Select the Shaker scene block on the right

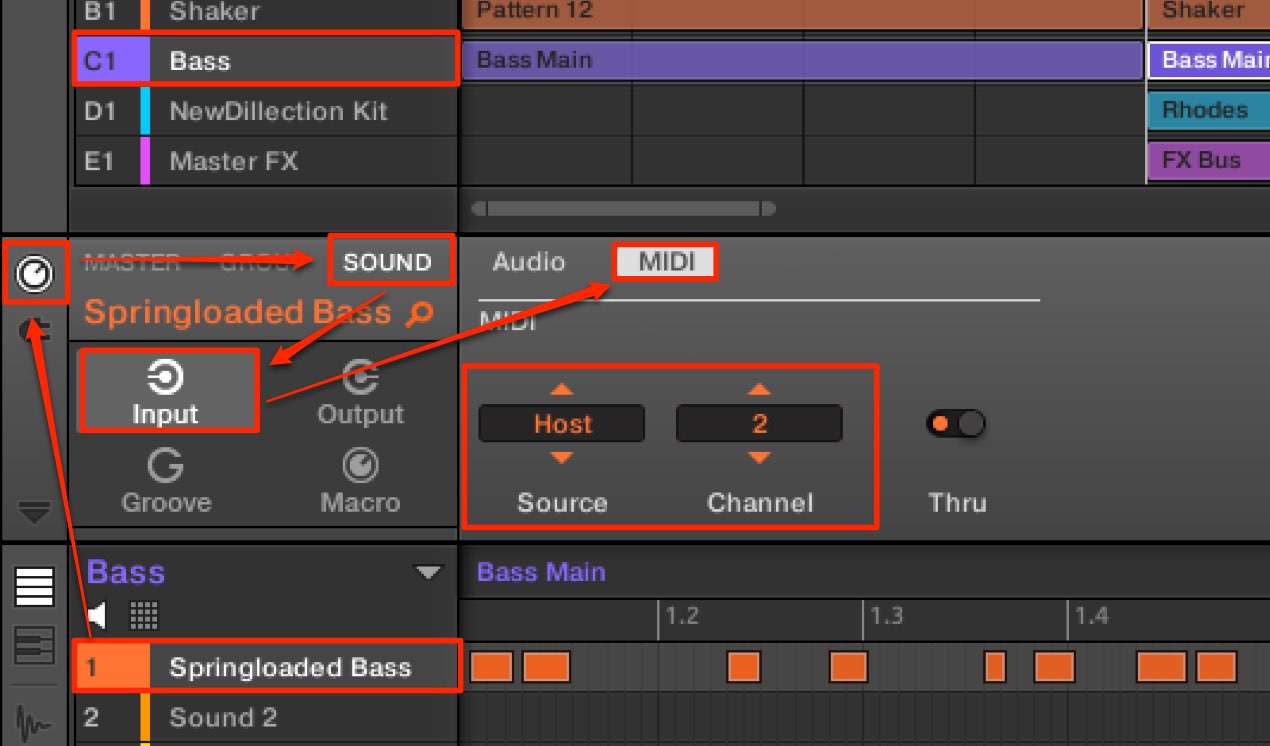(x=1209, y=13)
